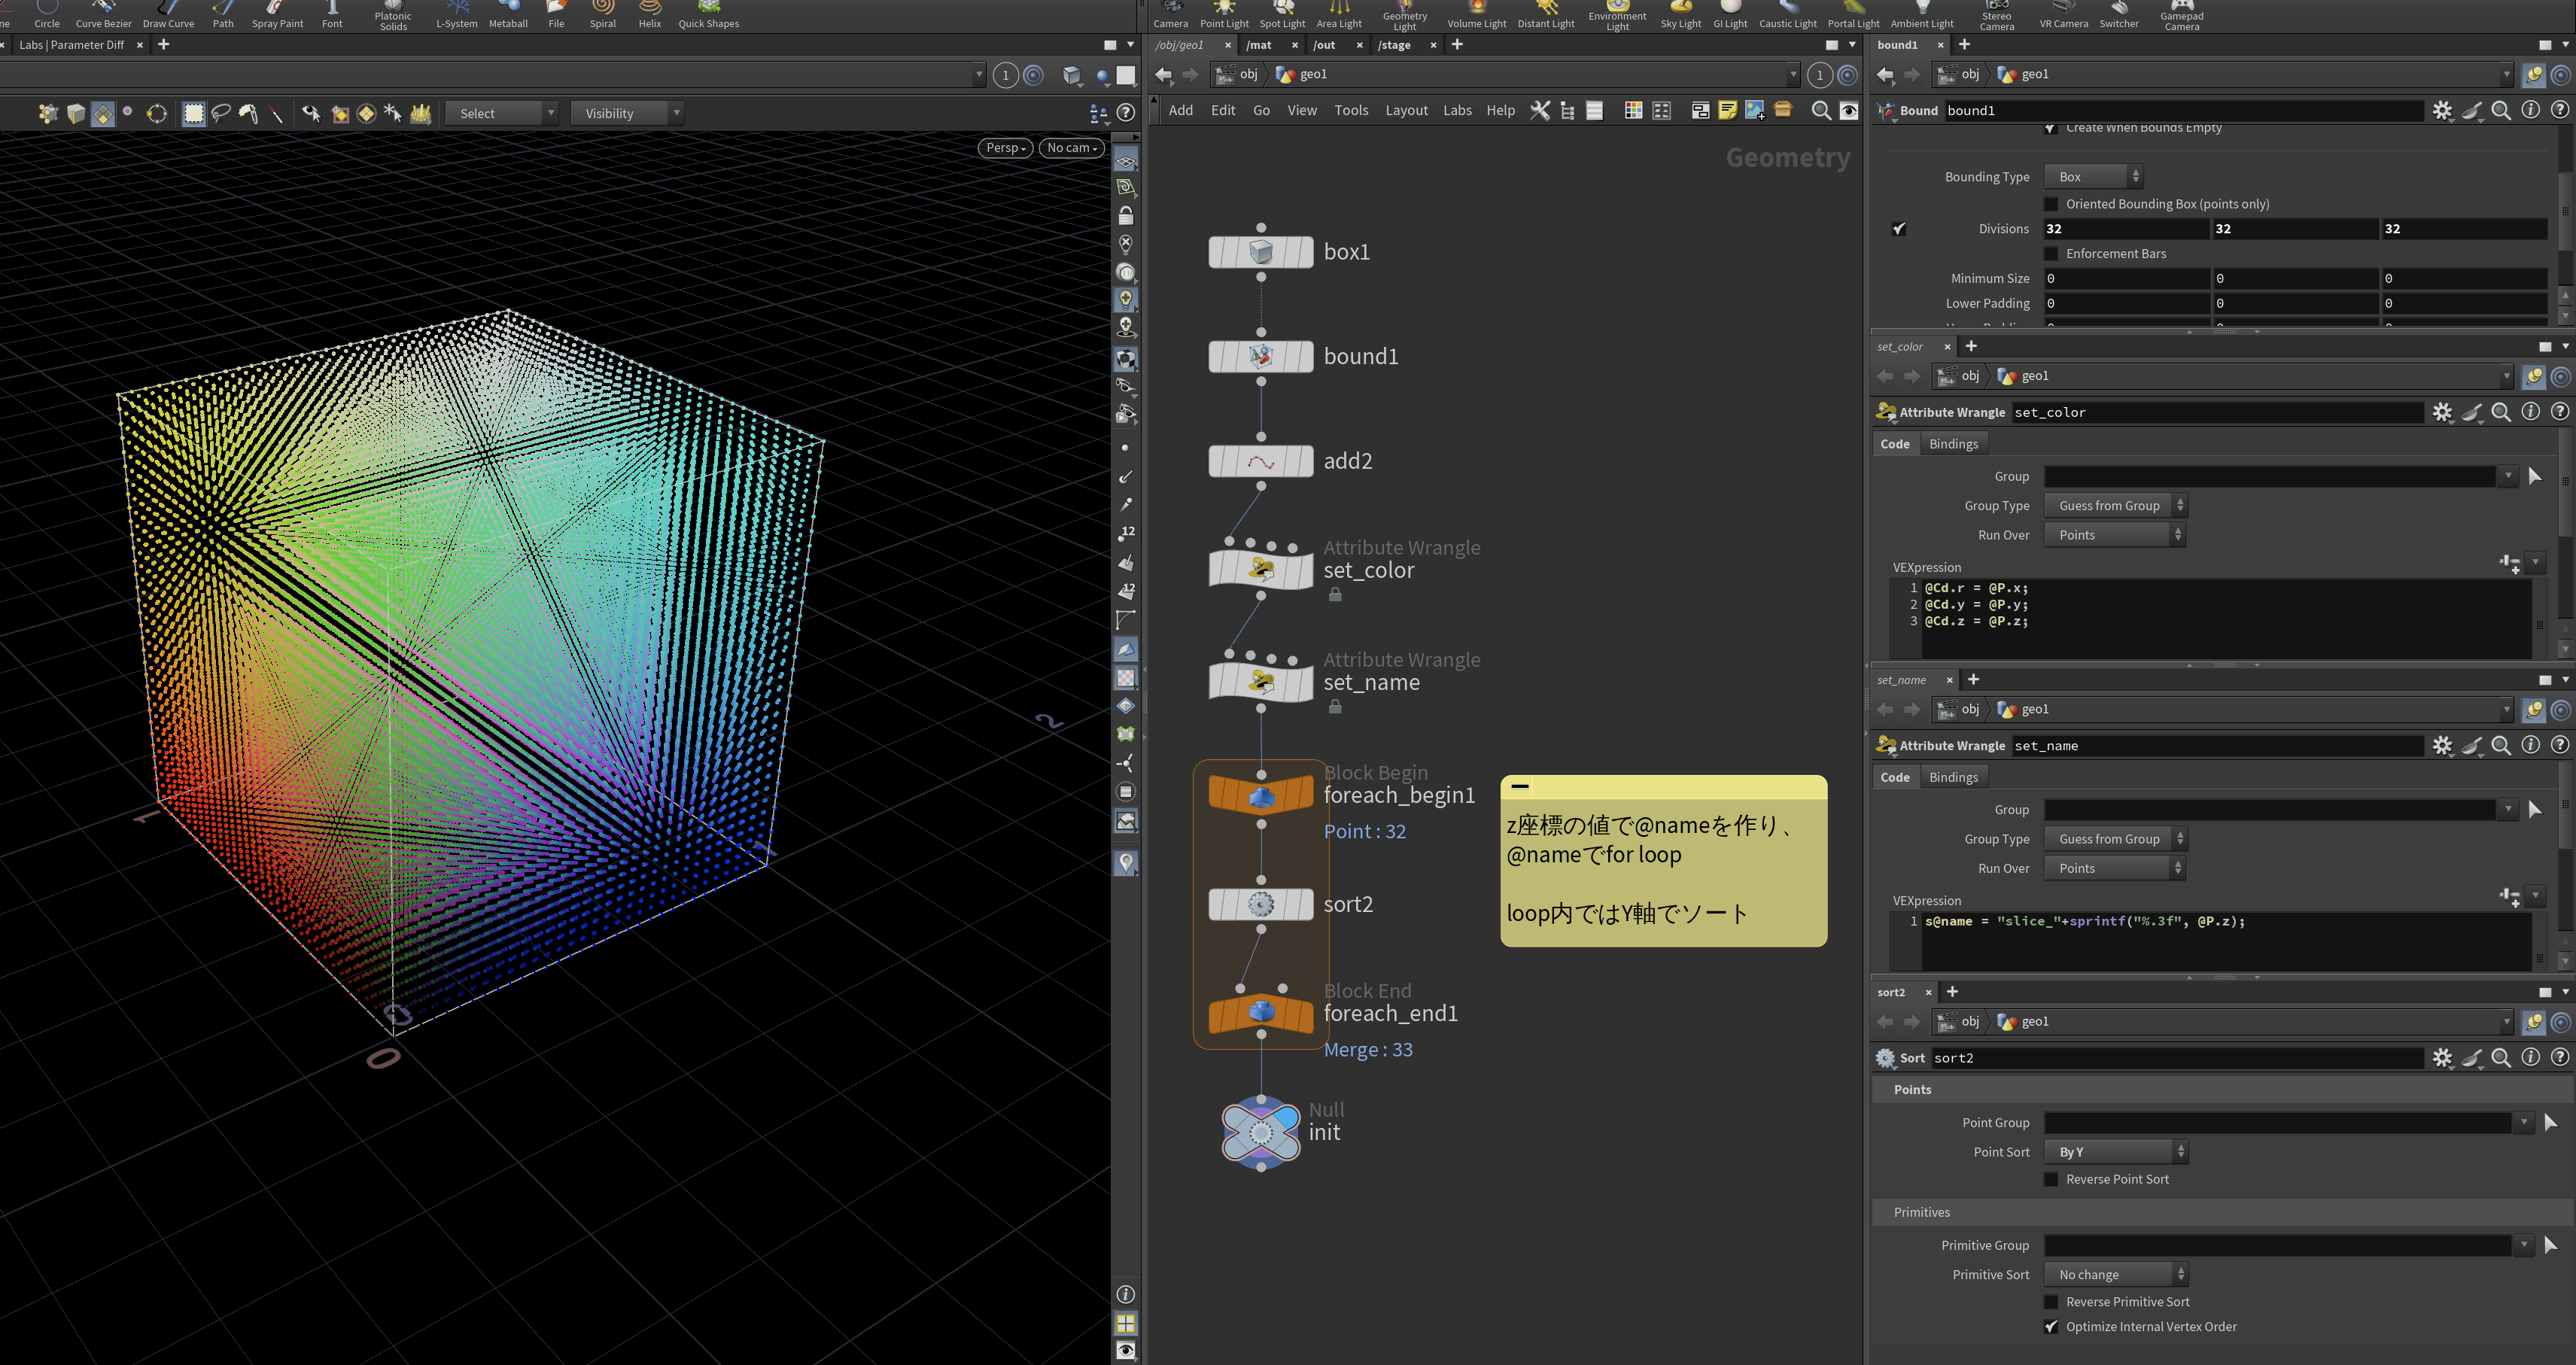Click the Sky Light shelf tool
2576x1365 pixels.
pos(1680,14)
